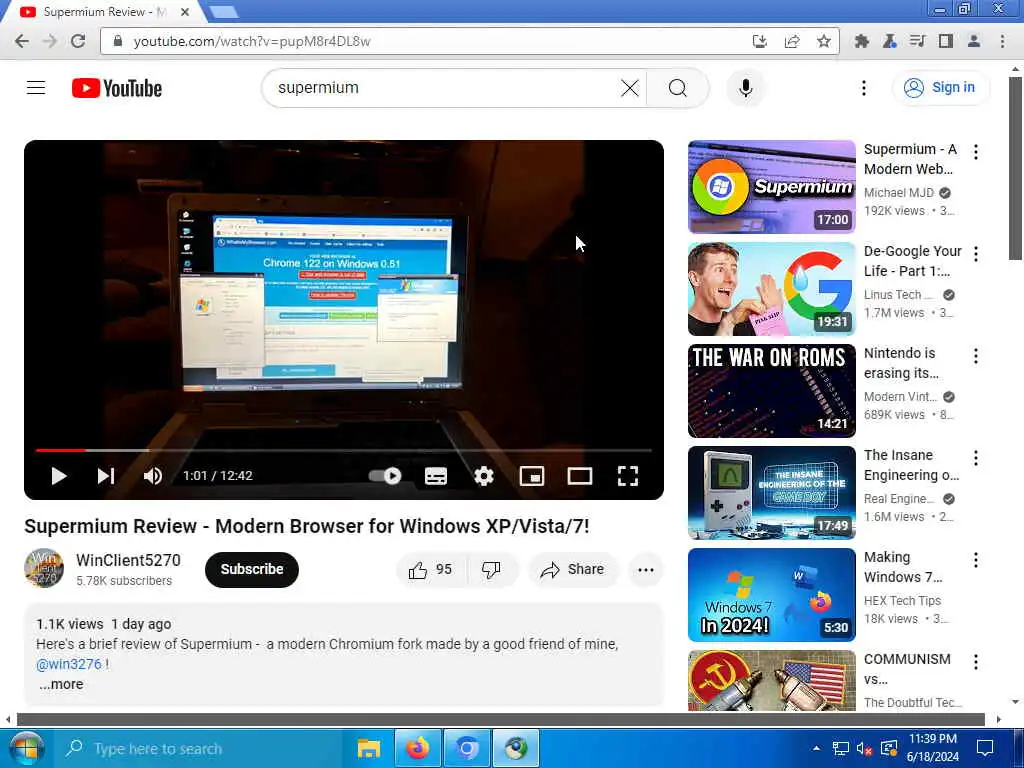1024x768 pixels.
Task: Toggle the browser side panel icon
Action: pos(945,41)
